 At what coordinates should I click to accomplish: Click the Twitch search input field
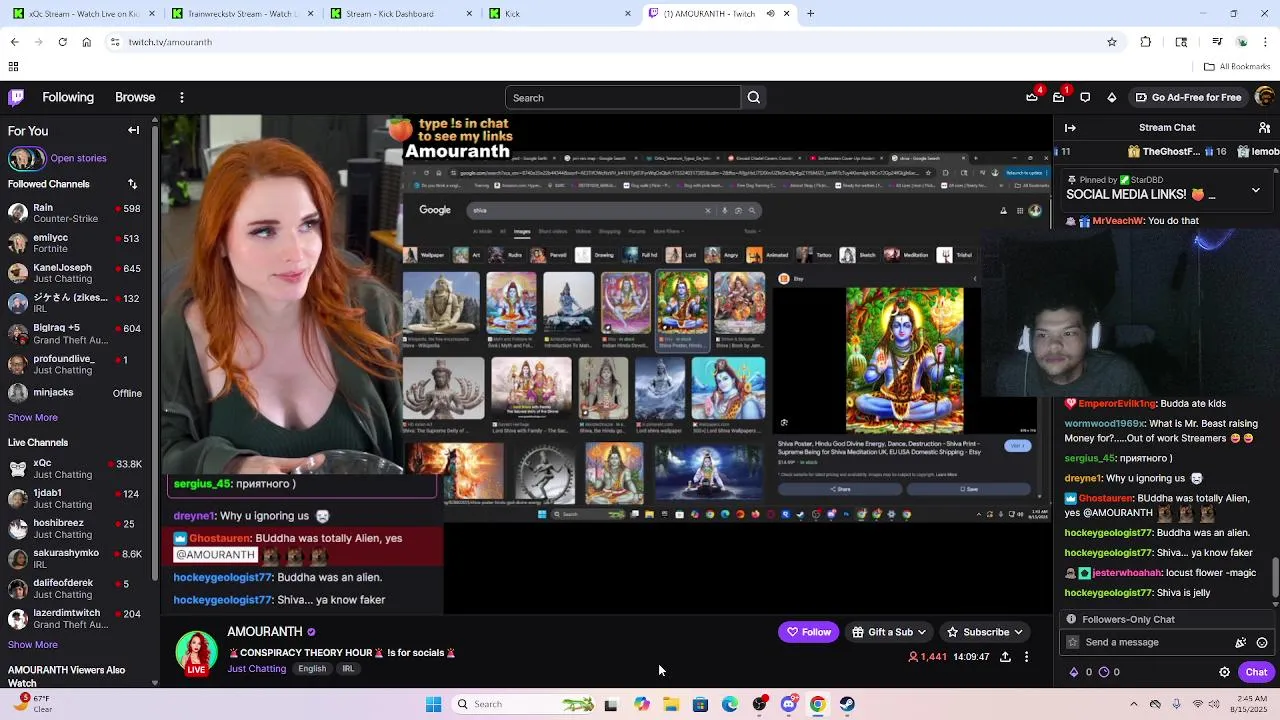[x=622, y=98]
